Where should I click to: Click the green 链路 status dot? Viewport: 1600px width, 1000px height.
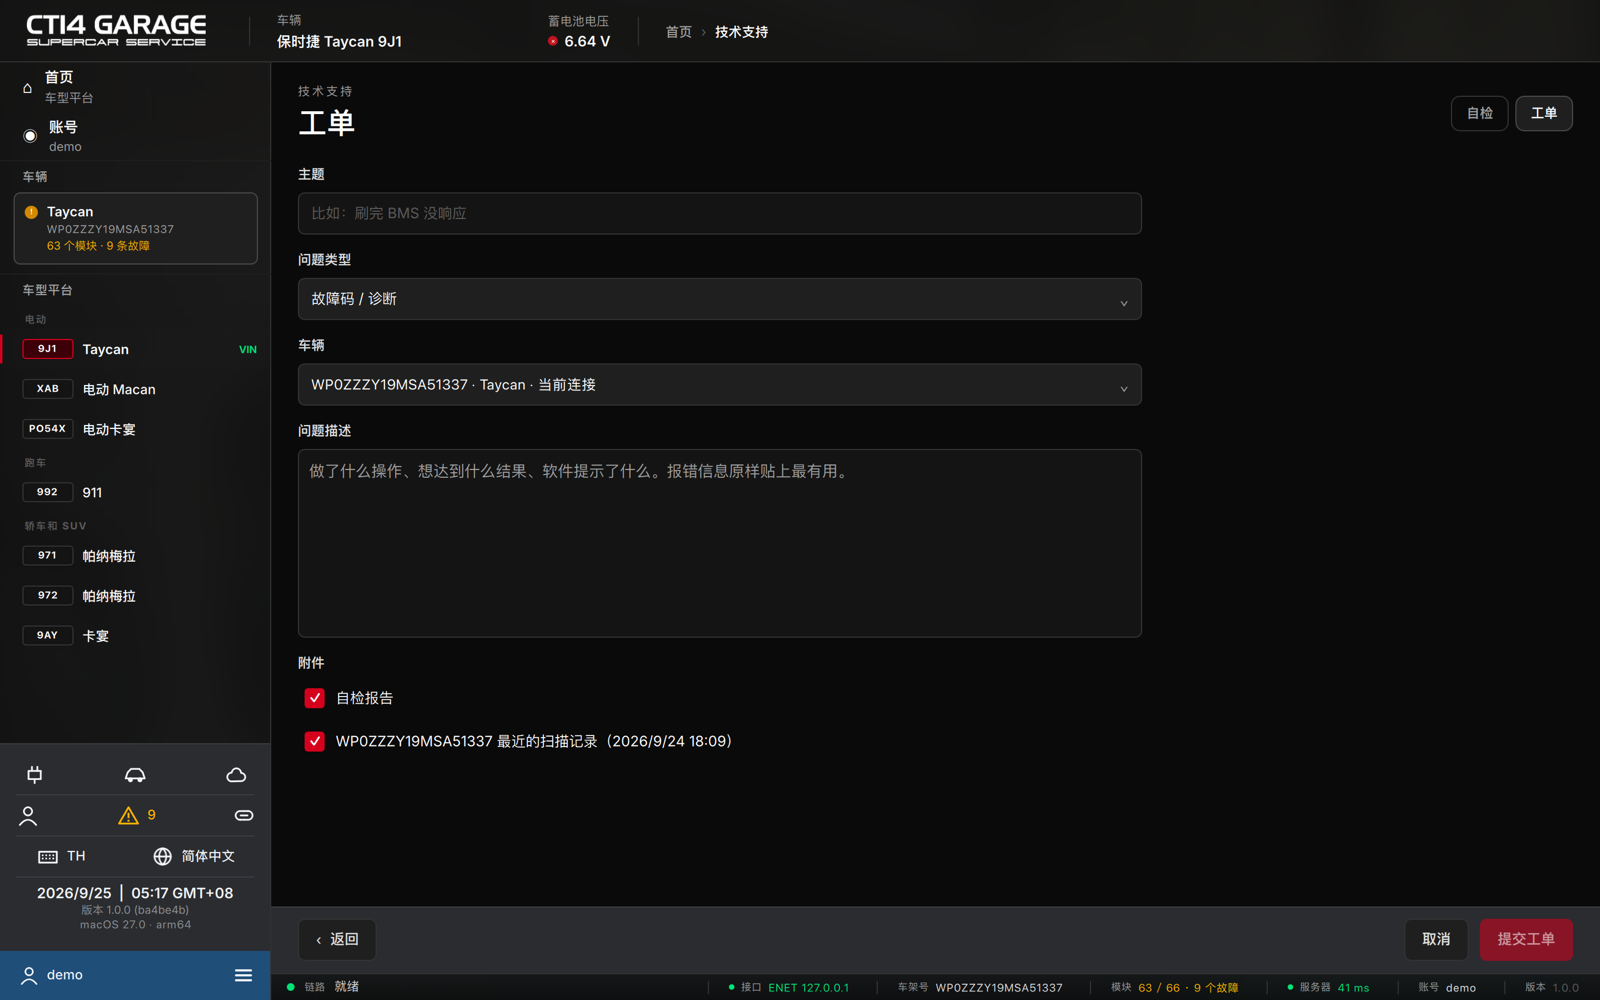point(291,987)
